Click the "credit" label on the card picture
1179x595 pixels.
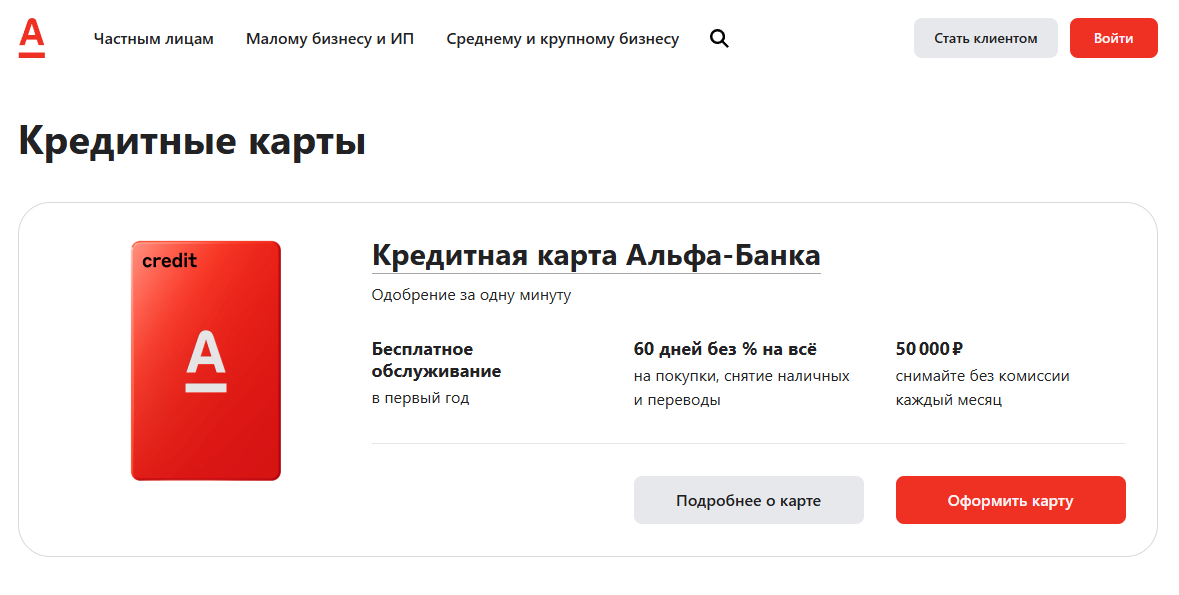pos(170,261)
